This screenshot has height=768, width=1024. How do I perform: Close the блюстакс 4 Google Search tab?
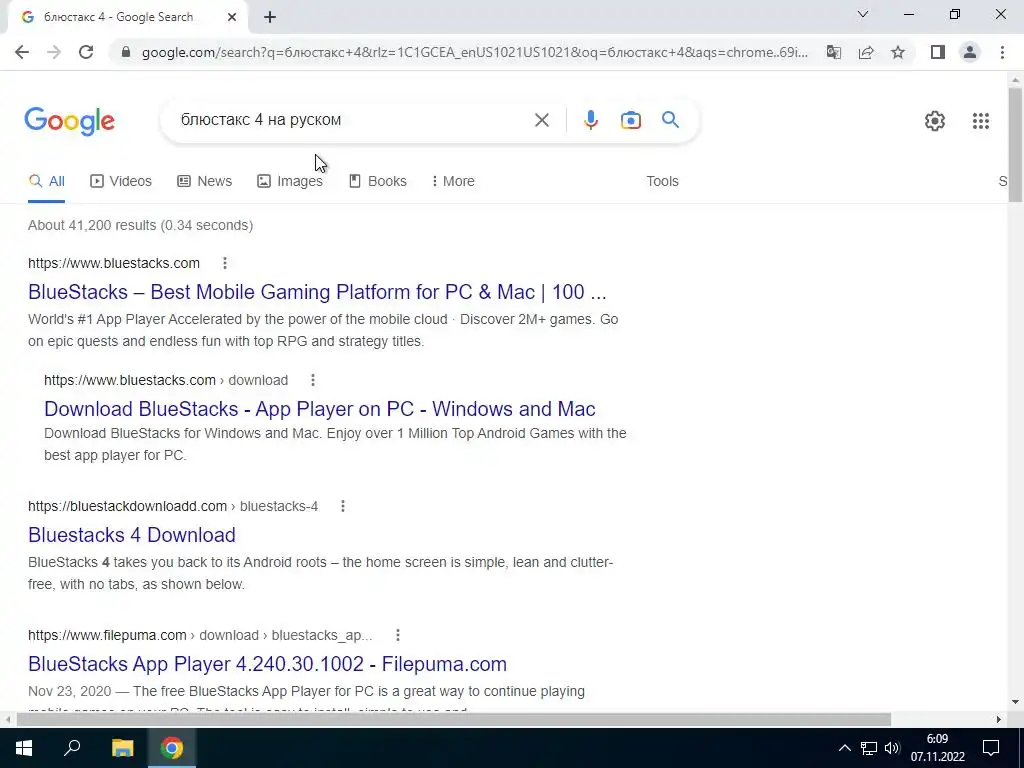(x=232, y=18)
